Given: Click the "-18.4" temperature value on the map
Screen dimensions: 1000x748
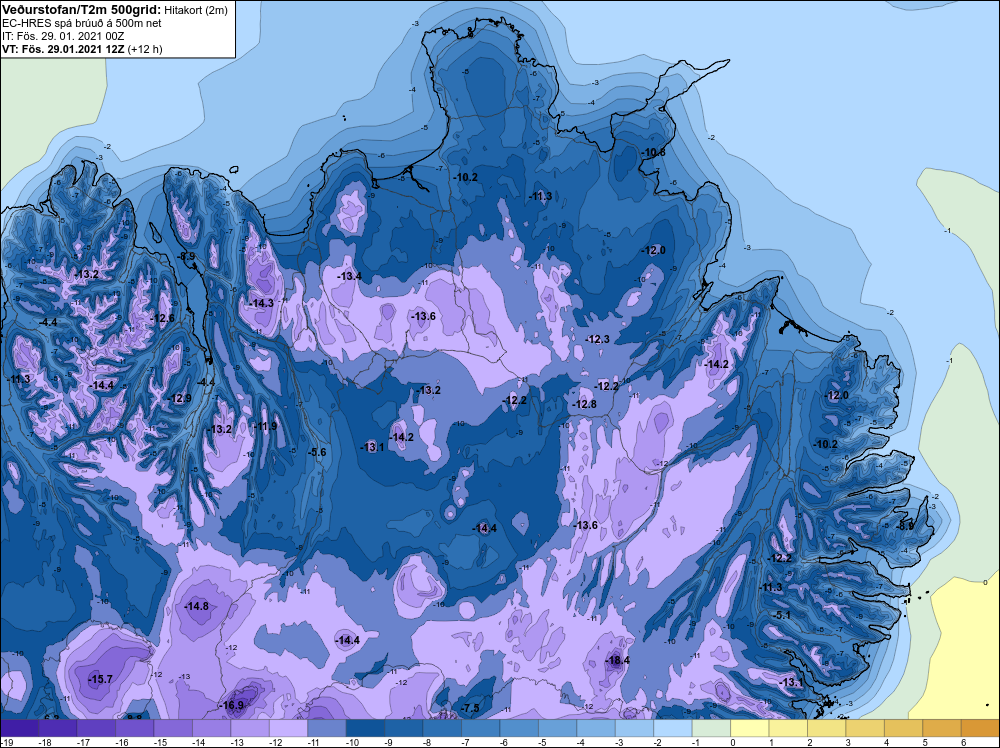Looking at the screenshot, I should pyautogui.click(x=617, y=660).
